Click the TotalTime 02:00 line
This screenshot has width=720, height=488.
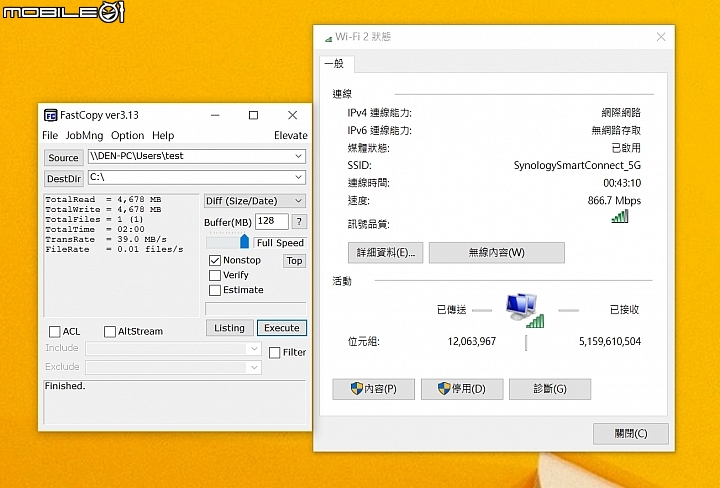point(95,229)
